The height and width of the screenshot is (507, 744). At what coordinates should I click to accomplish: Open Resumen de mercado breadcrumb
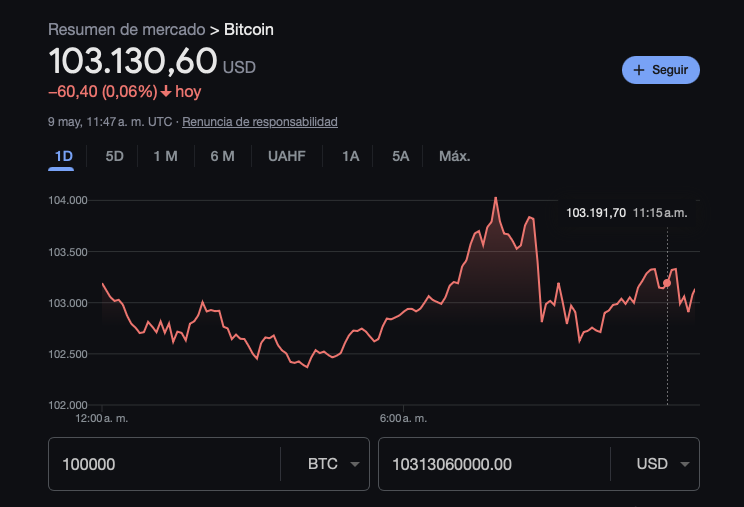coord(127,29)
